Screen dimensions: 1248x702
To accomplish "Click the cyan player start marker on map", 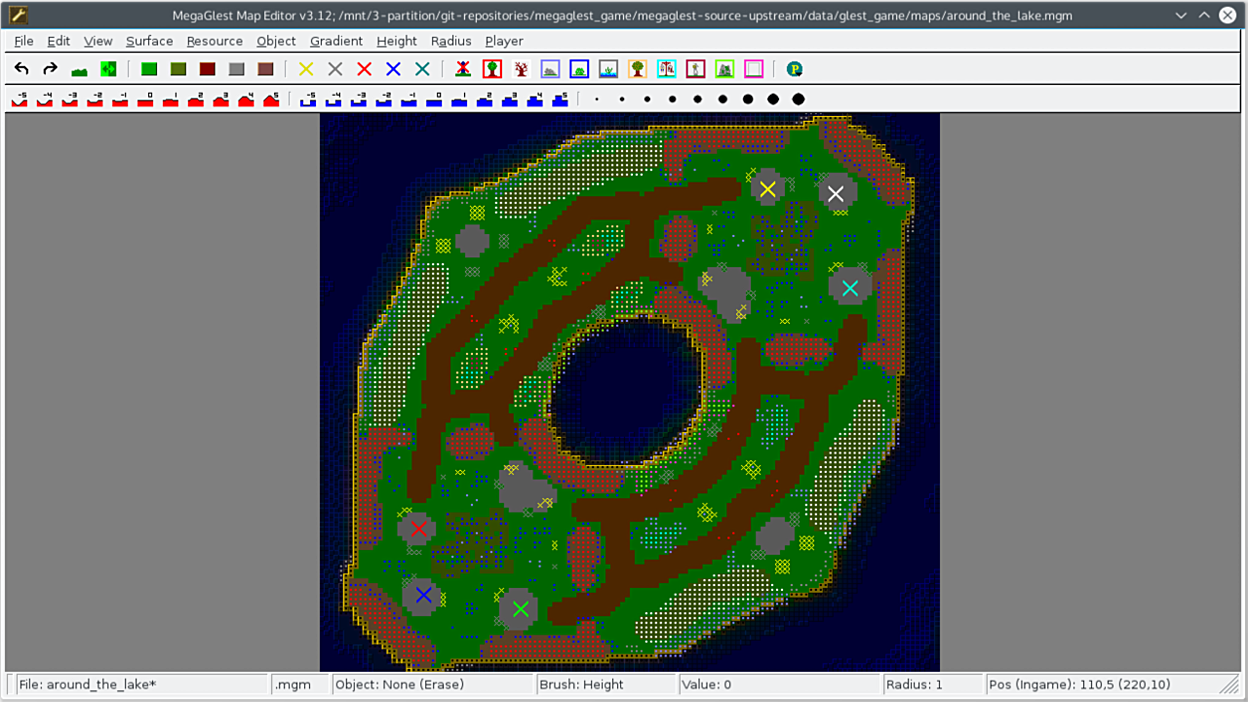I will pyautogui.click(x=849, y=288).
